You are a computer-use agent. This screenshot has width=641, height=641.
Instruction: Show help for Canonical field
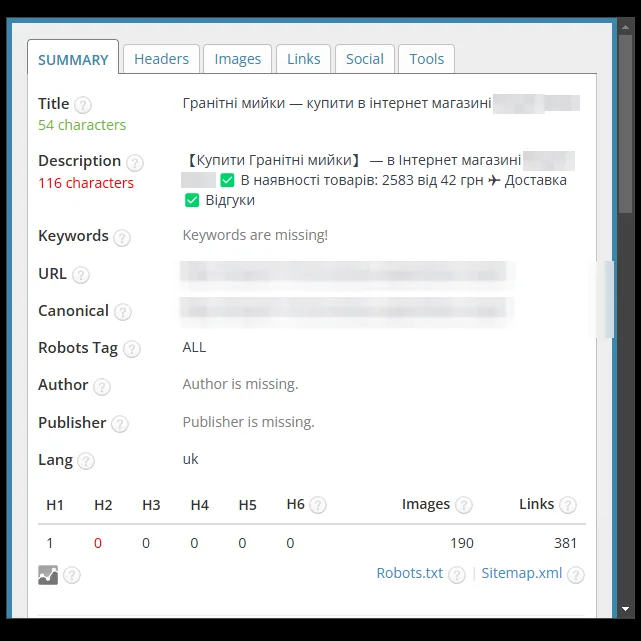tap(123, 312)
